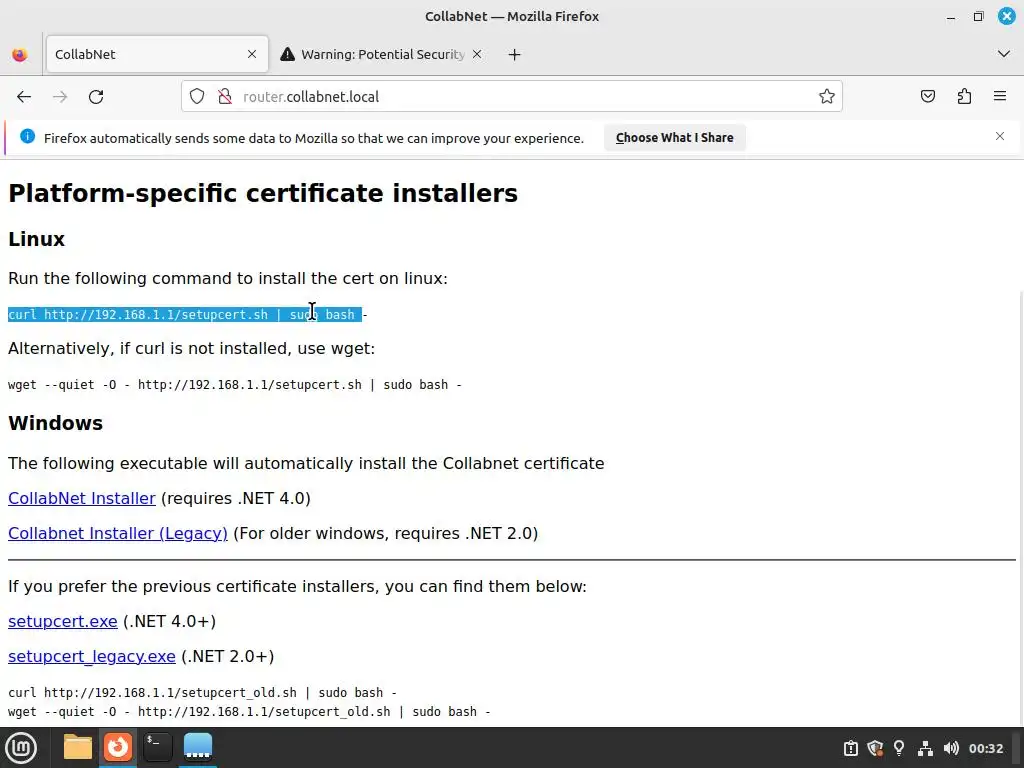Open a new tab with plus

click(515, 55)
